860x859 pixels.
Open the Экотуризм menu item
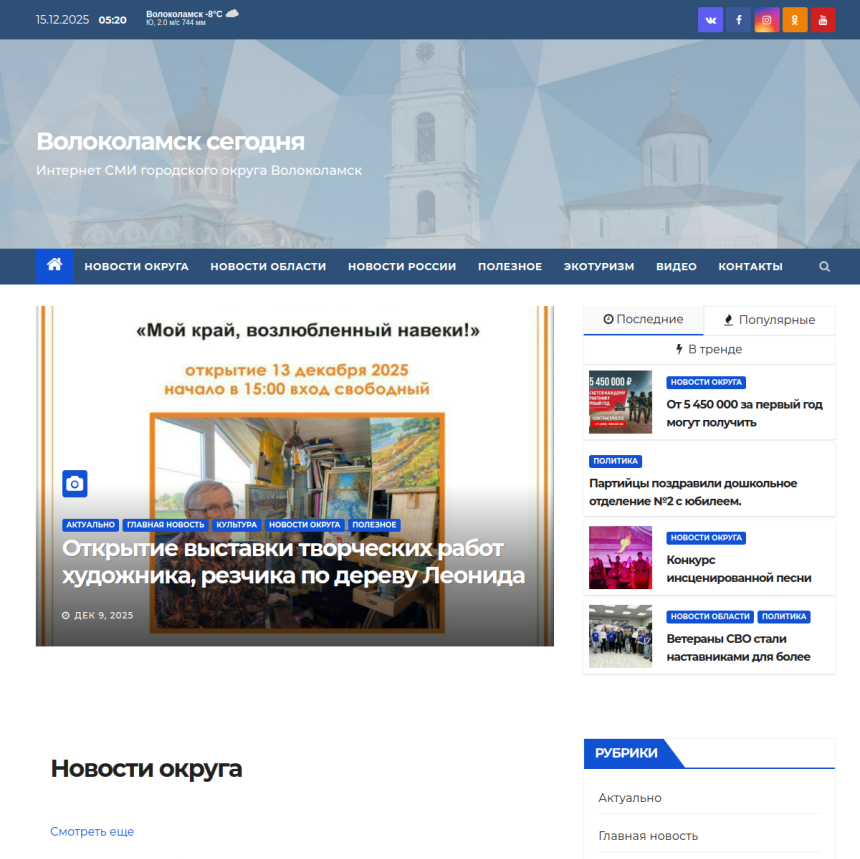598,267
